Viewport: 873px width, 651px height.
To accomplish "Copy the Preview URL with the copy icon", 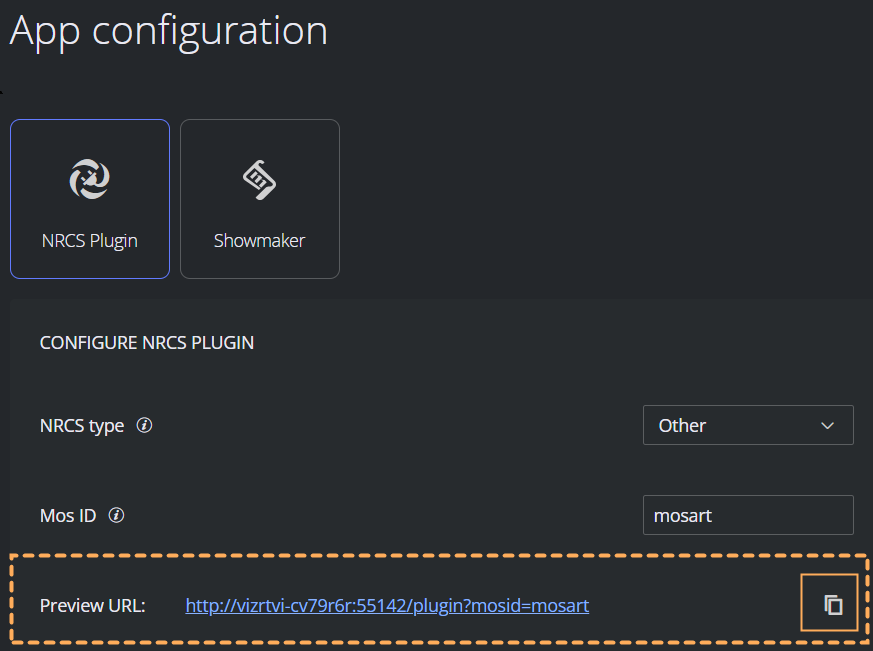I will (x=830, y=603).
